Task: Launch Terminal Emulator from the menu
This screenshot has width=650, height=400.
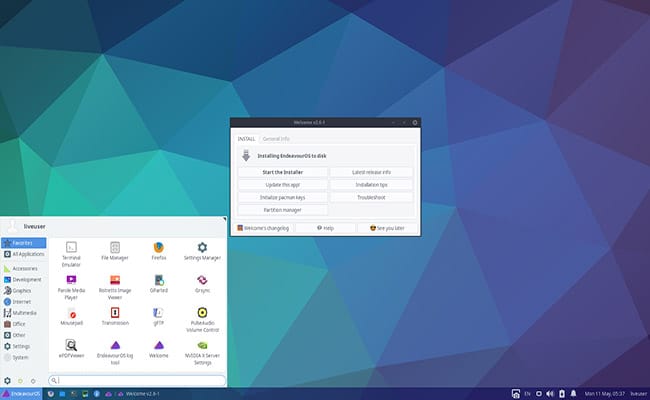Action: (71, 247)
